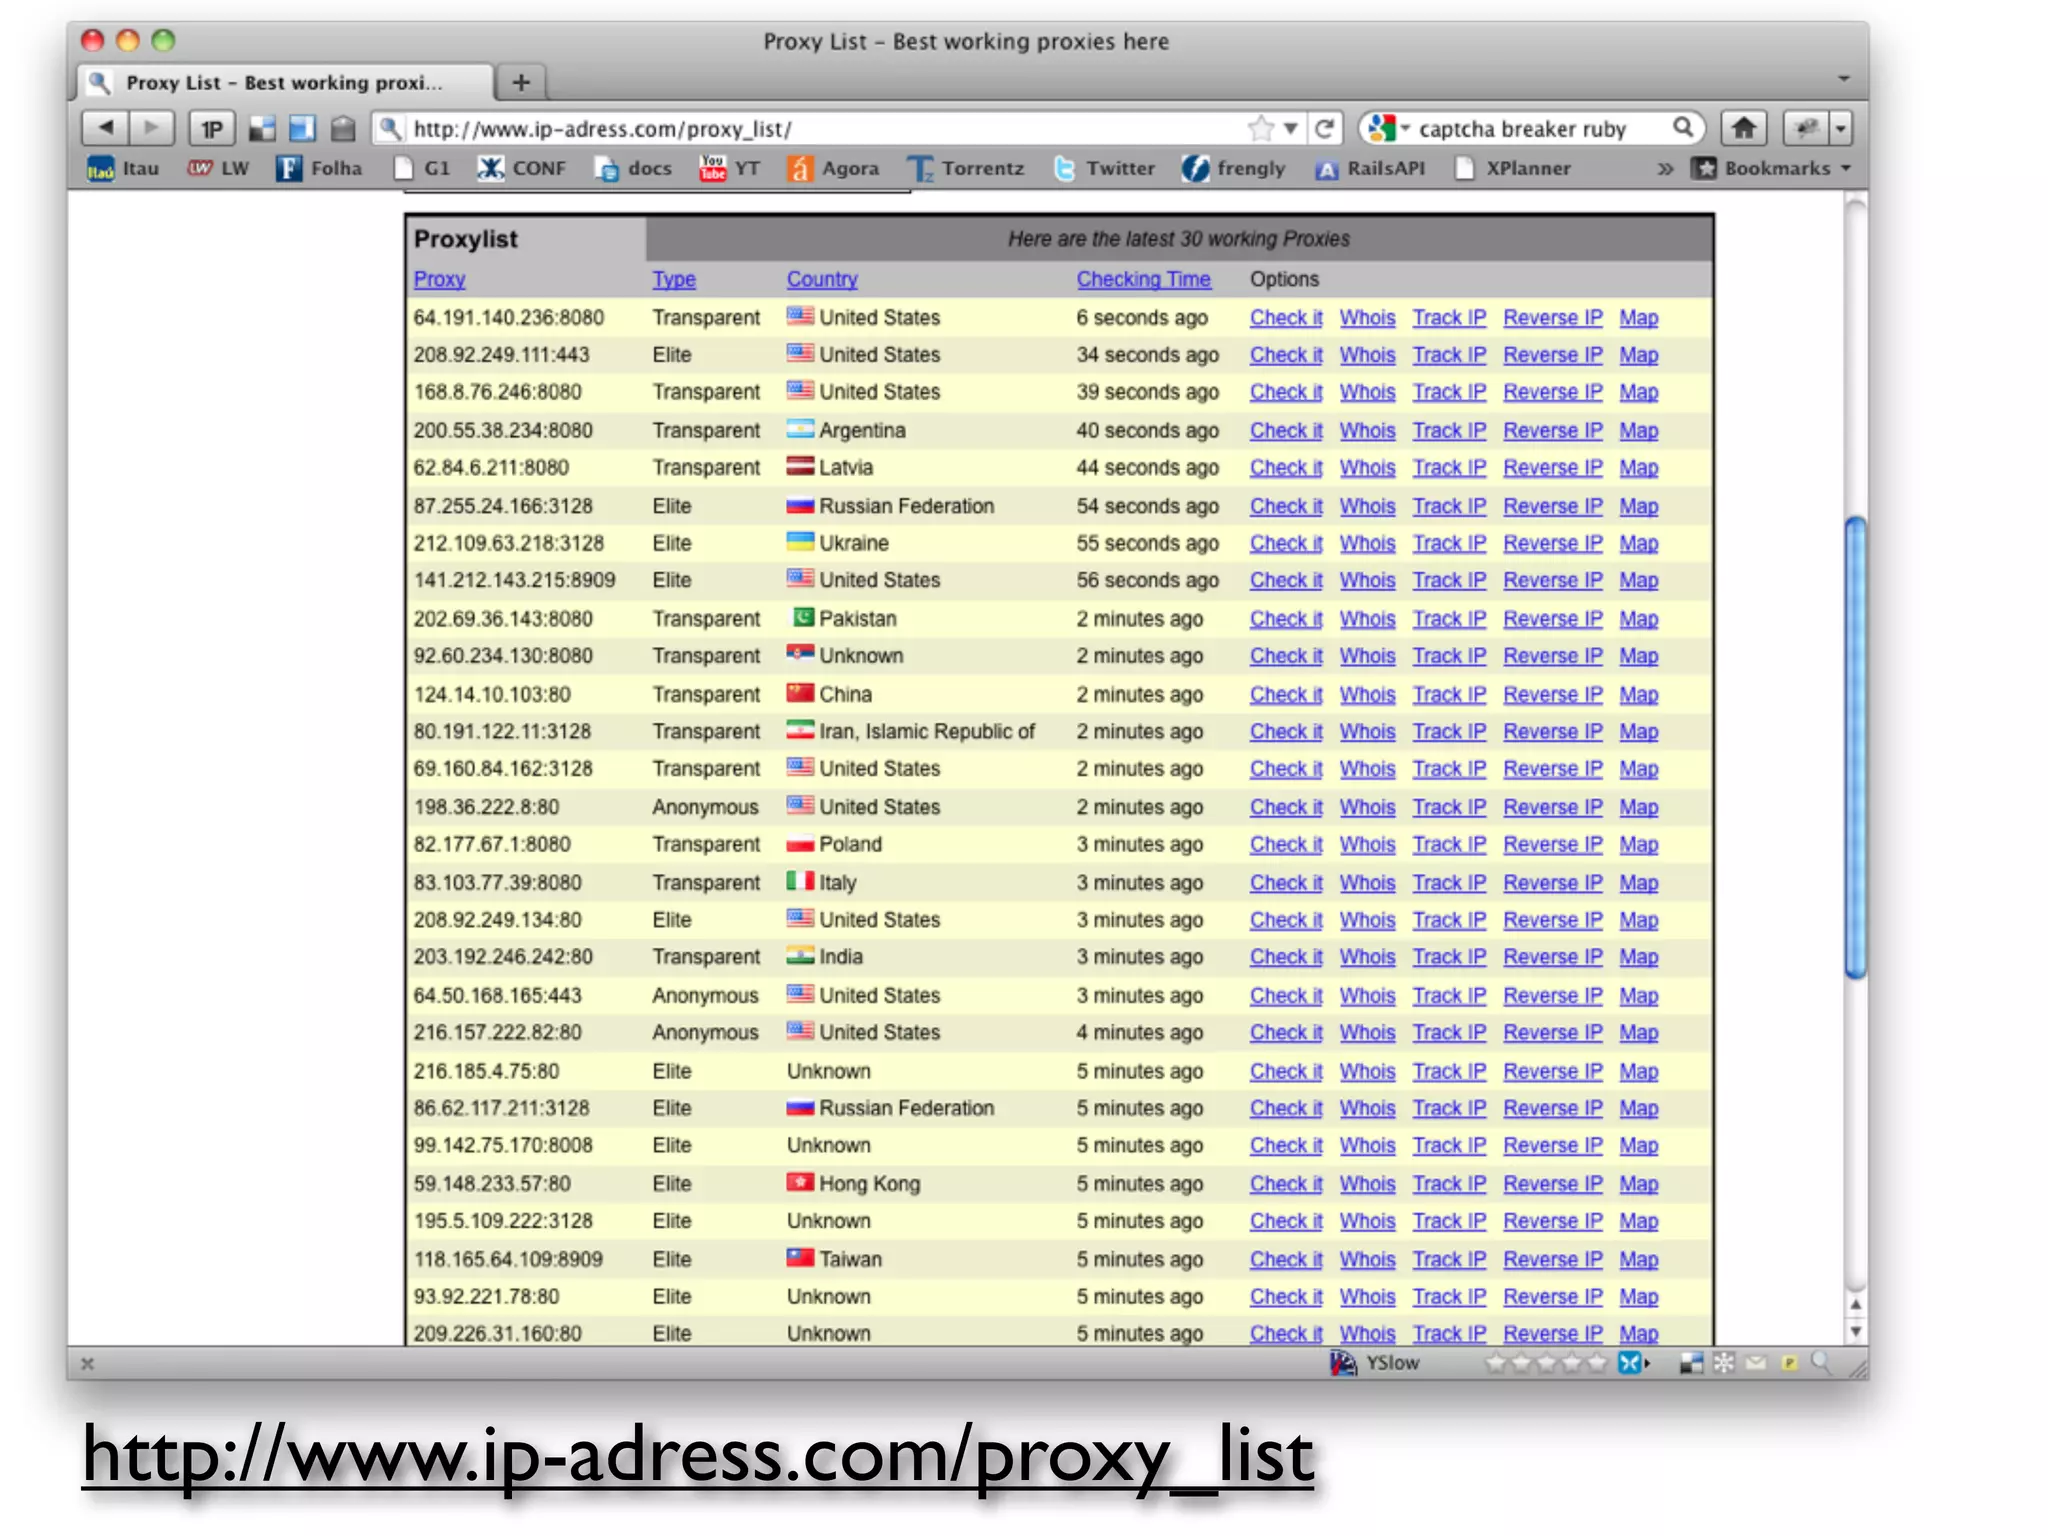Open the XPlanner bookmark
The width and height of the screenshot is (2048, 1536).
[1514, 168]
